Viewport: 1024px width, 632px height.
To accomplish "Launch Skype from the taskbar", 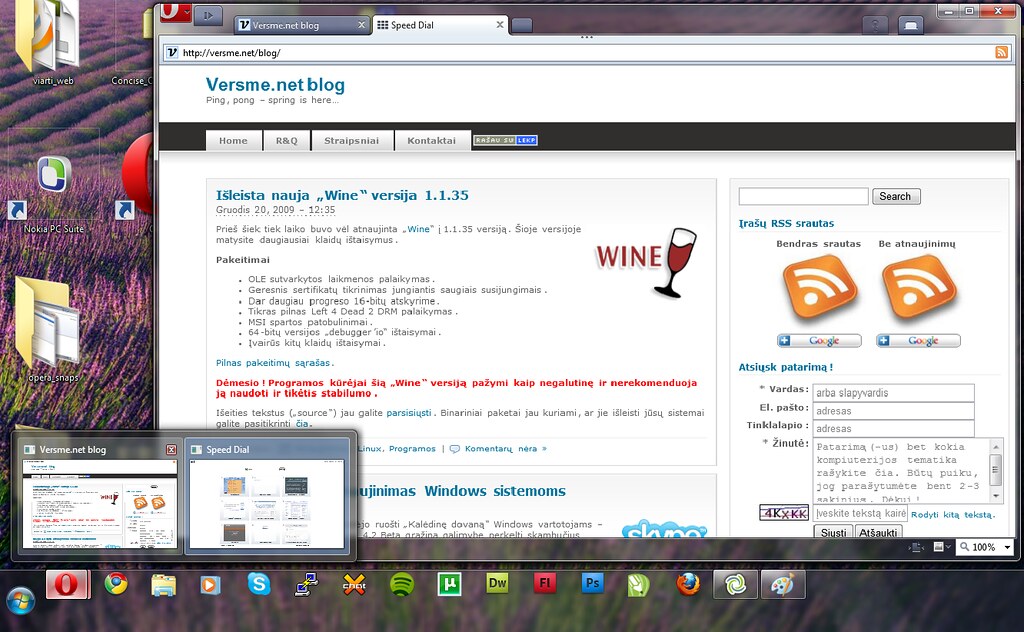I will [x=259, y=584].
